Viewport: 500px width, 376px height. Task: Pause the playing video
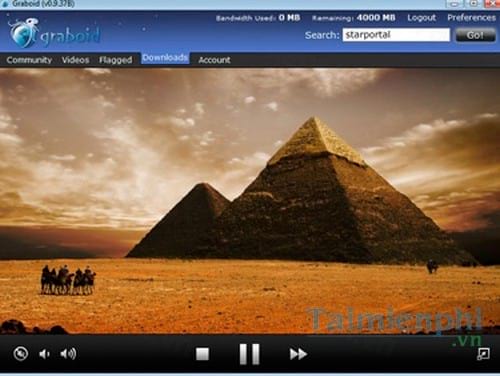click(250, 354)
